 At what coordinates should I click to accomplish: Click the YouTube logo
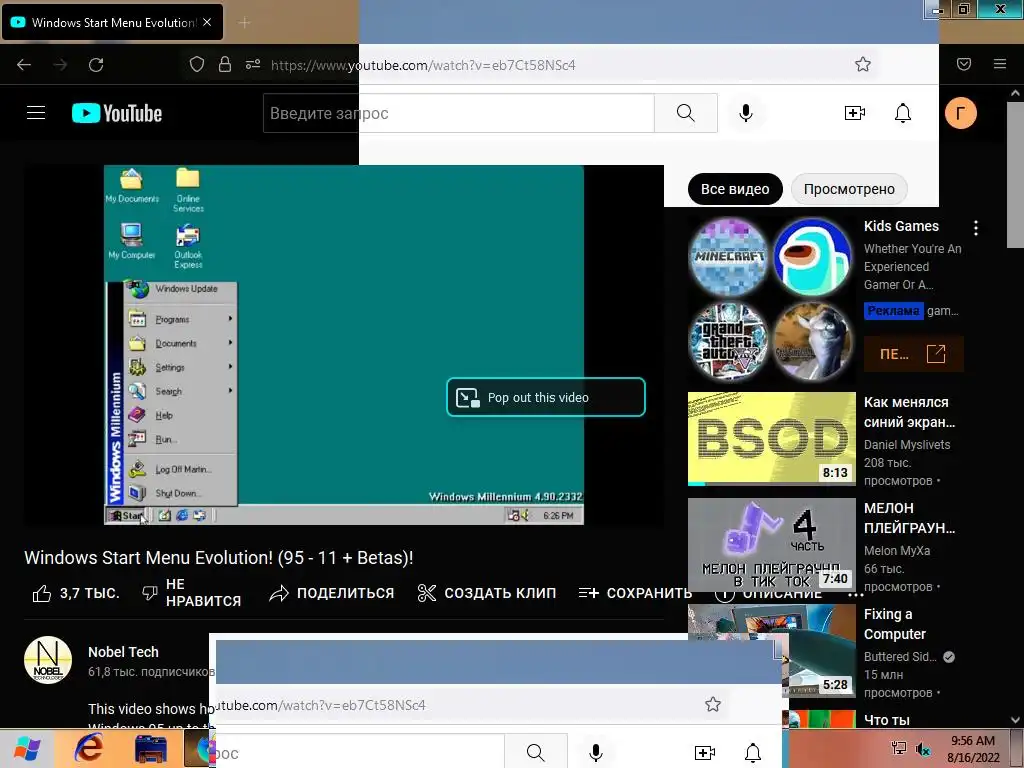click(x=117, y=113)
